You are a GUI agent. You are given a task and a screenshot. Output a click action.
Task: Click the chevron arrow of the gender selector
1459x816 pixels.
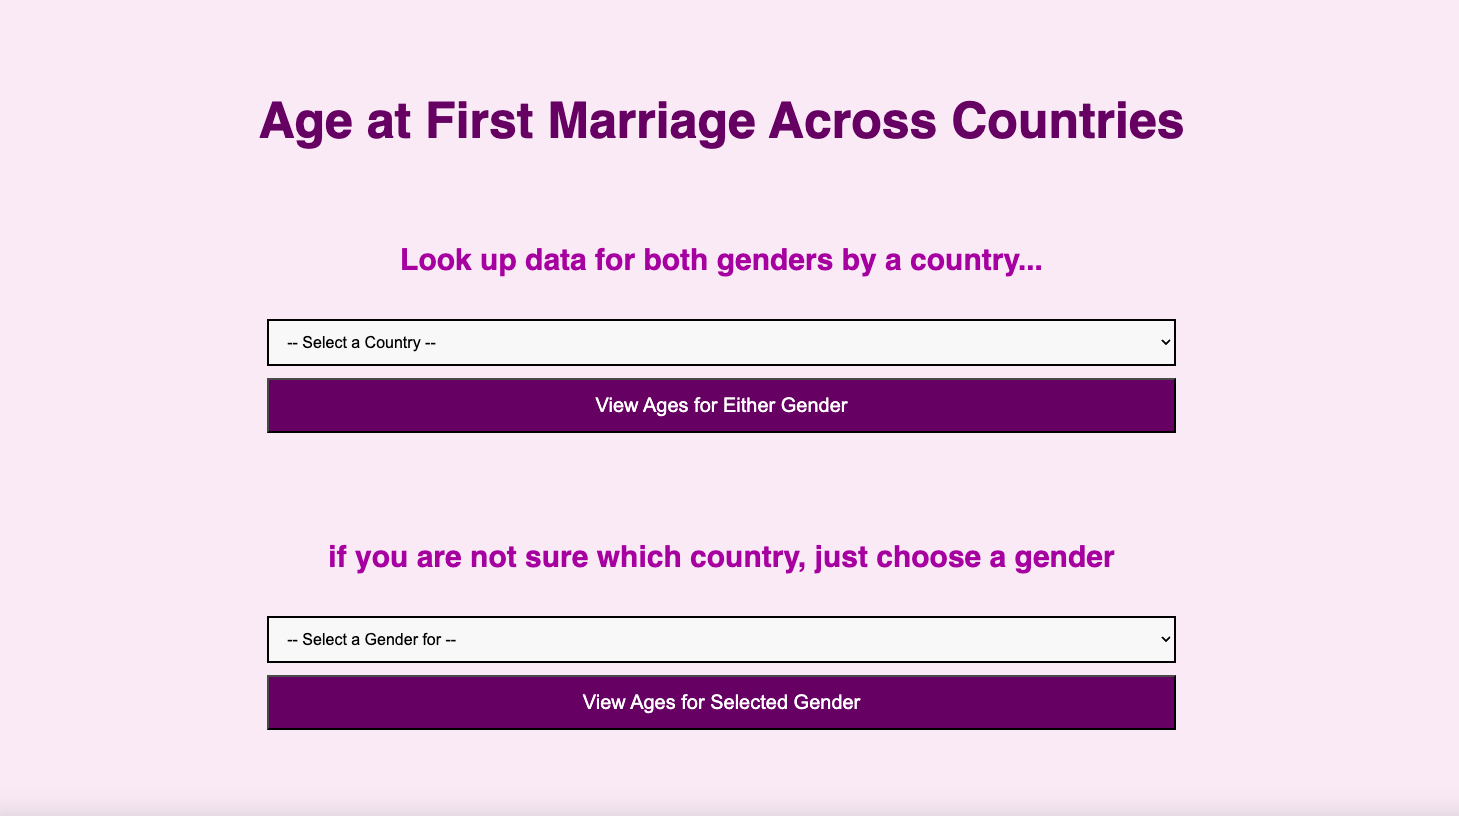point(1165,639)
